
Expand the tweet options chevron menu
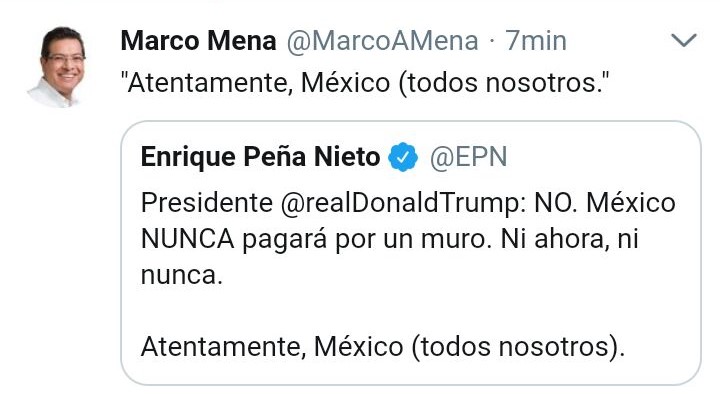click(684, 40)
